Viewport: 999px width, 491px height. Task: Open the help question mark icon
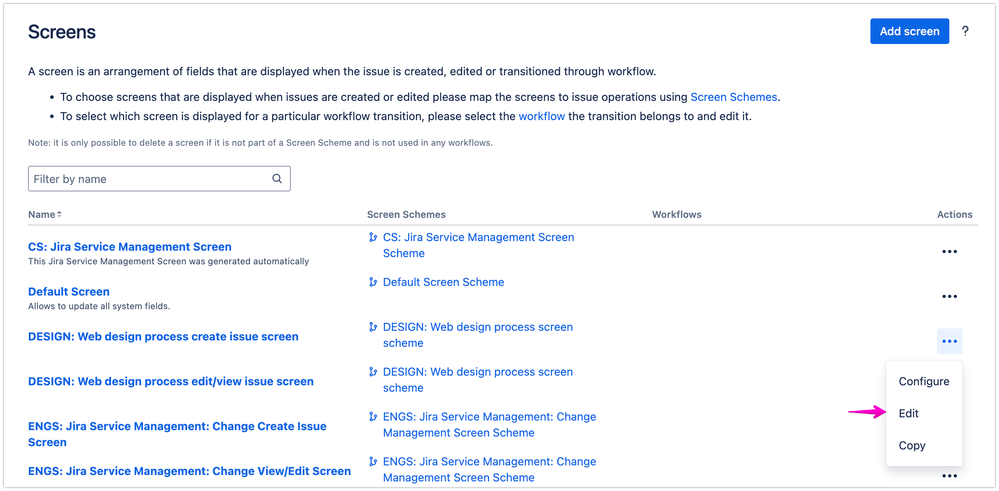pos(965,31)
